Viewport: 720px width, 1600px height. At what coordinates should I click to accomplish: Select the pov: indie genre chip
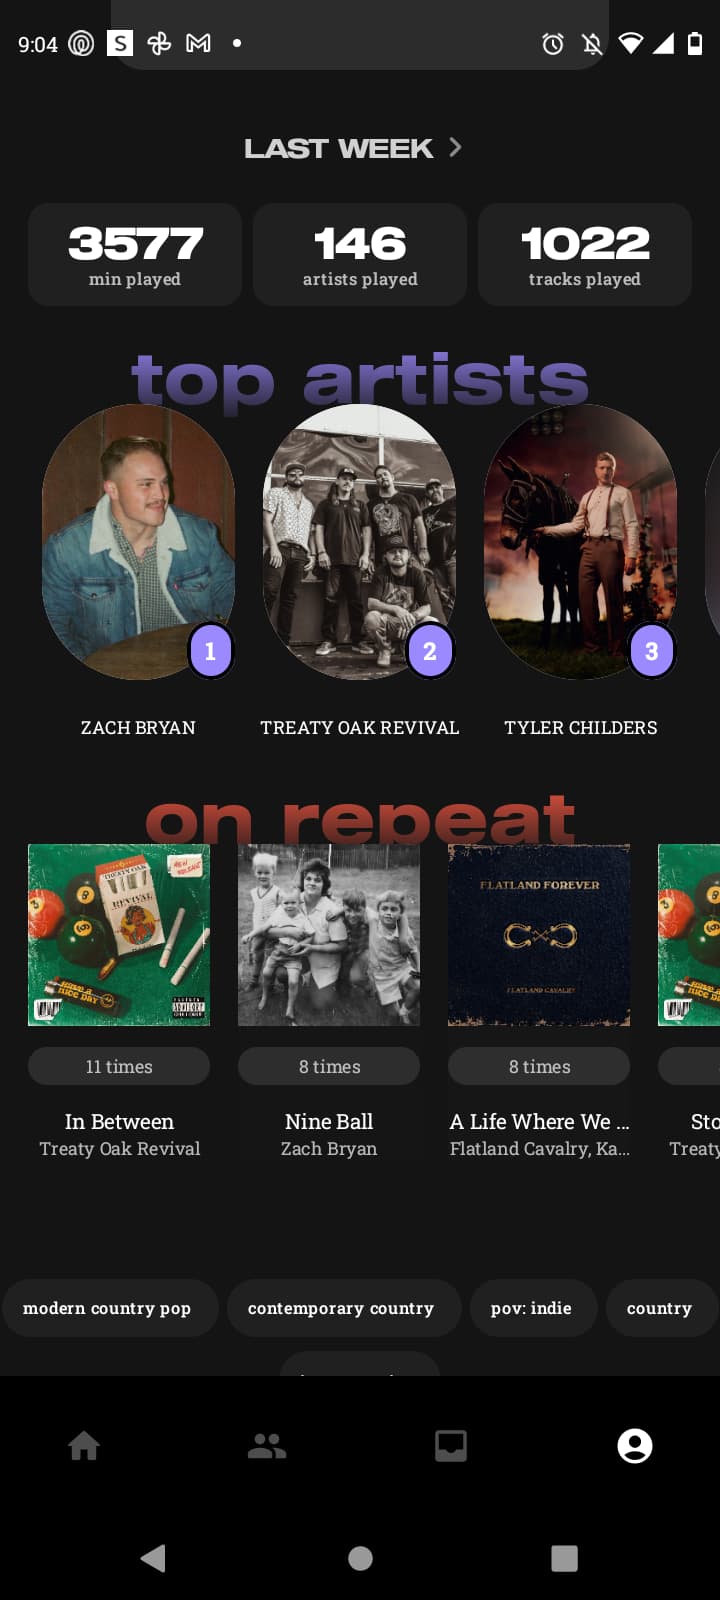point(532,1308)
